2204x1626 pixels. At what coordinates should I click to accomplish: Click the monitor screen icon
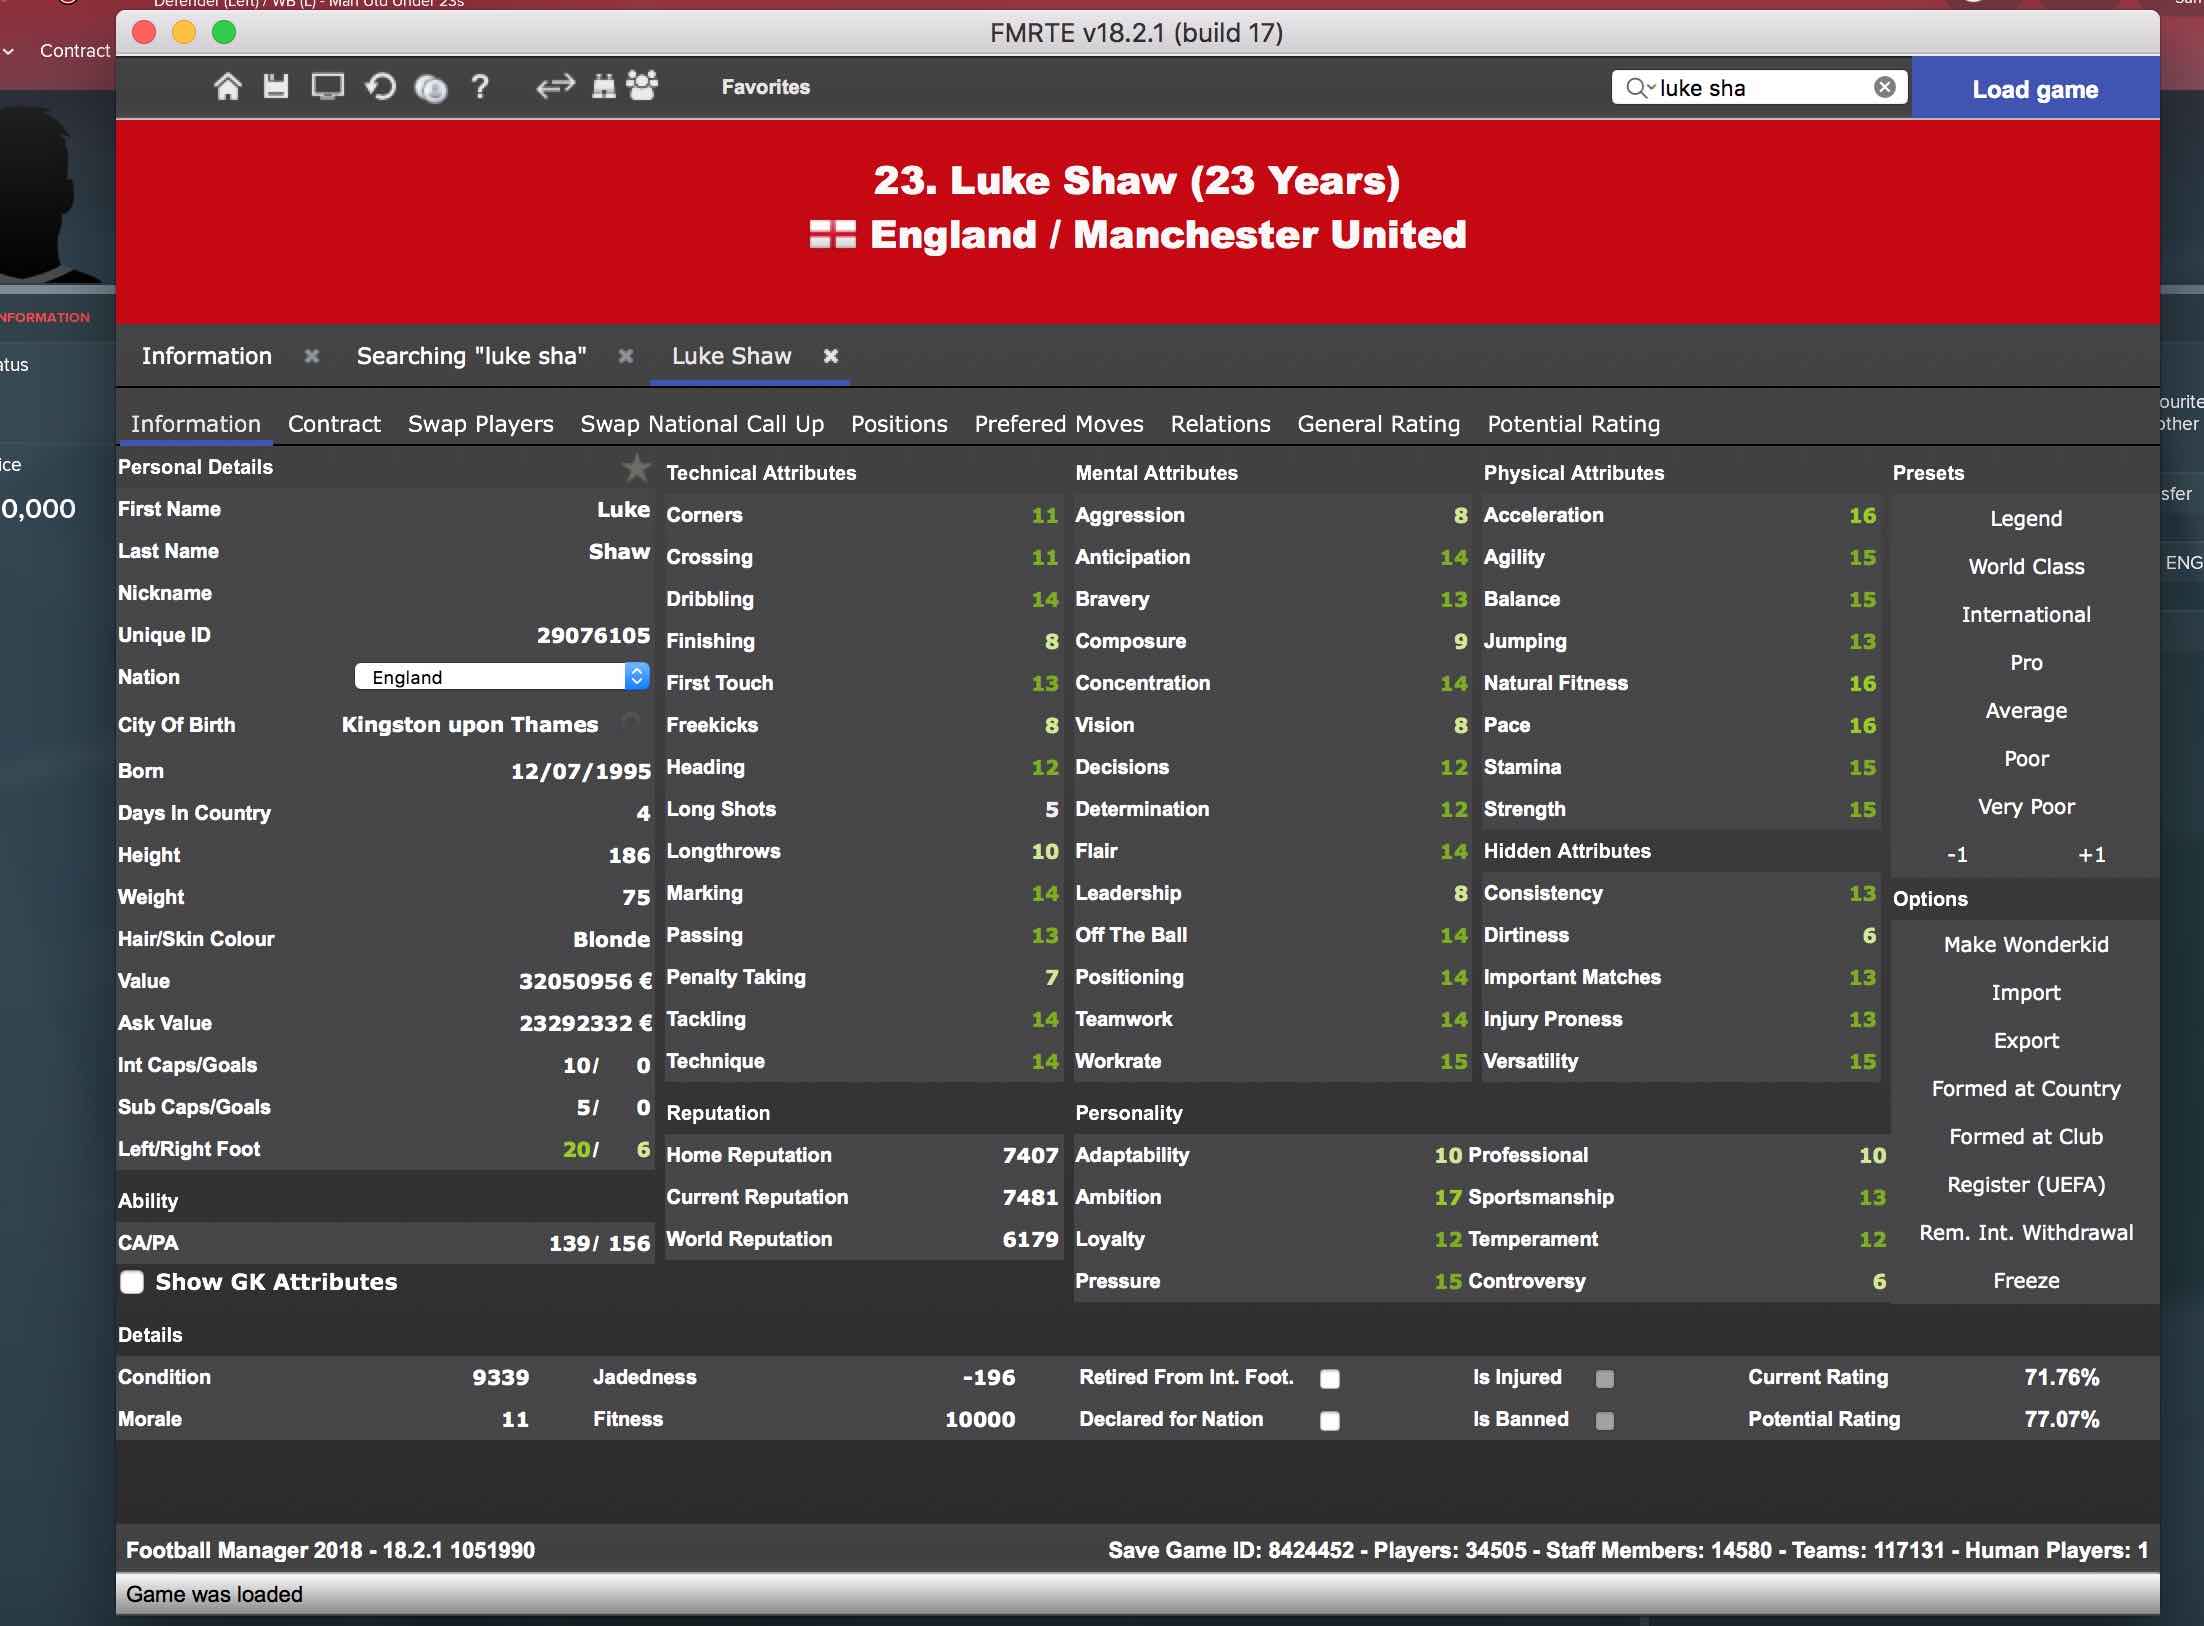(328, 87)
